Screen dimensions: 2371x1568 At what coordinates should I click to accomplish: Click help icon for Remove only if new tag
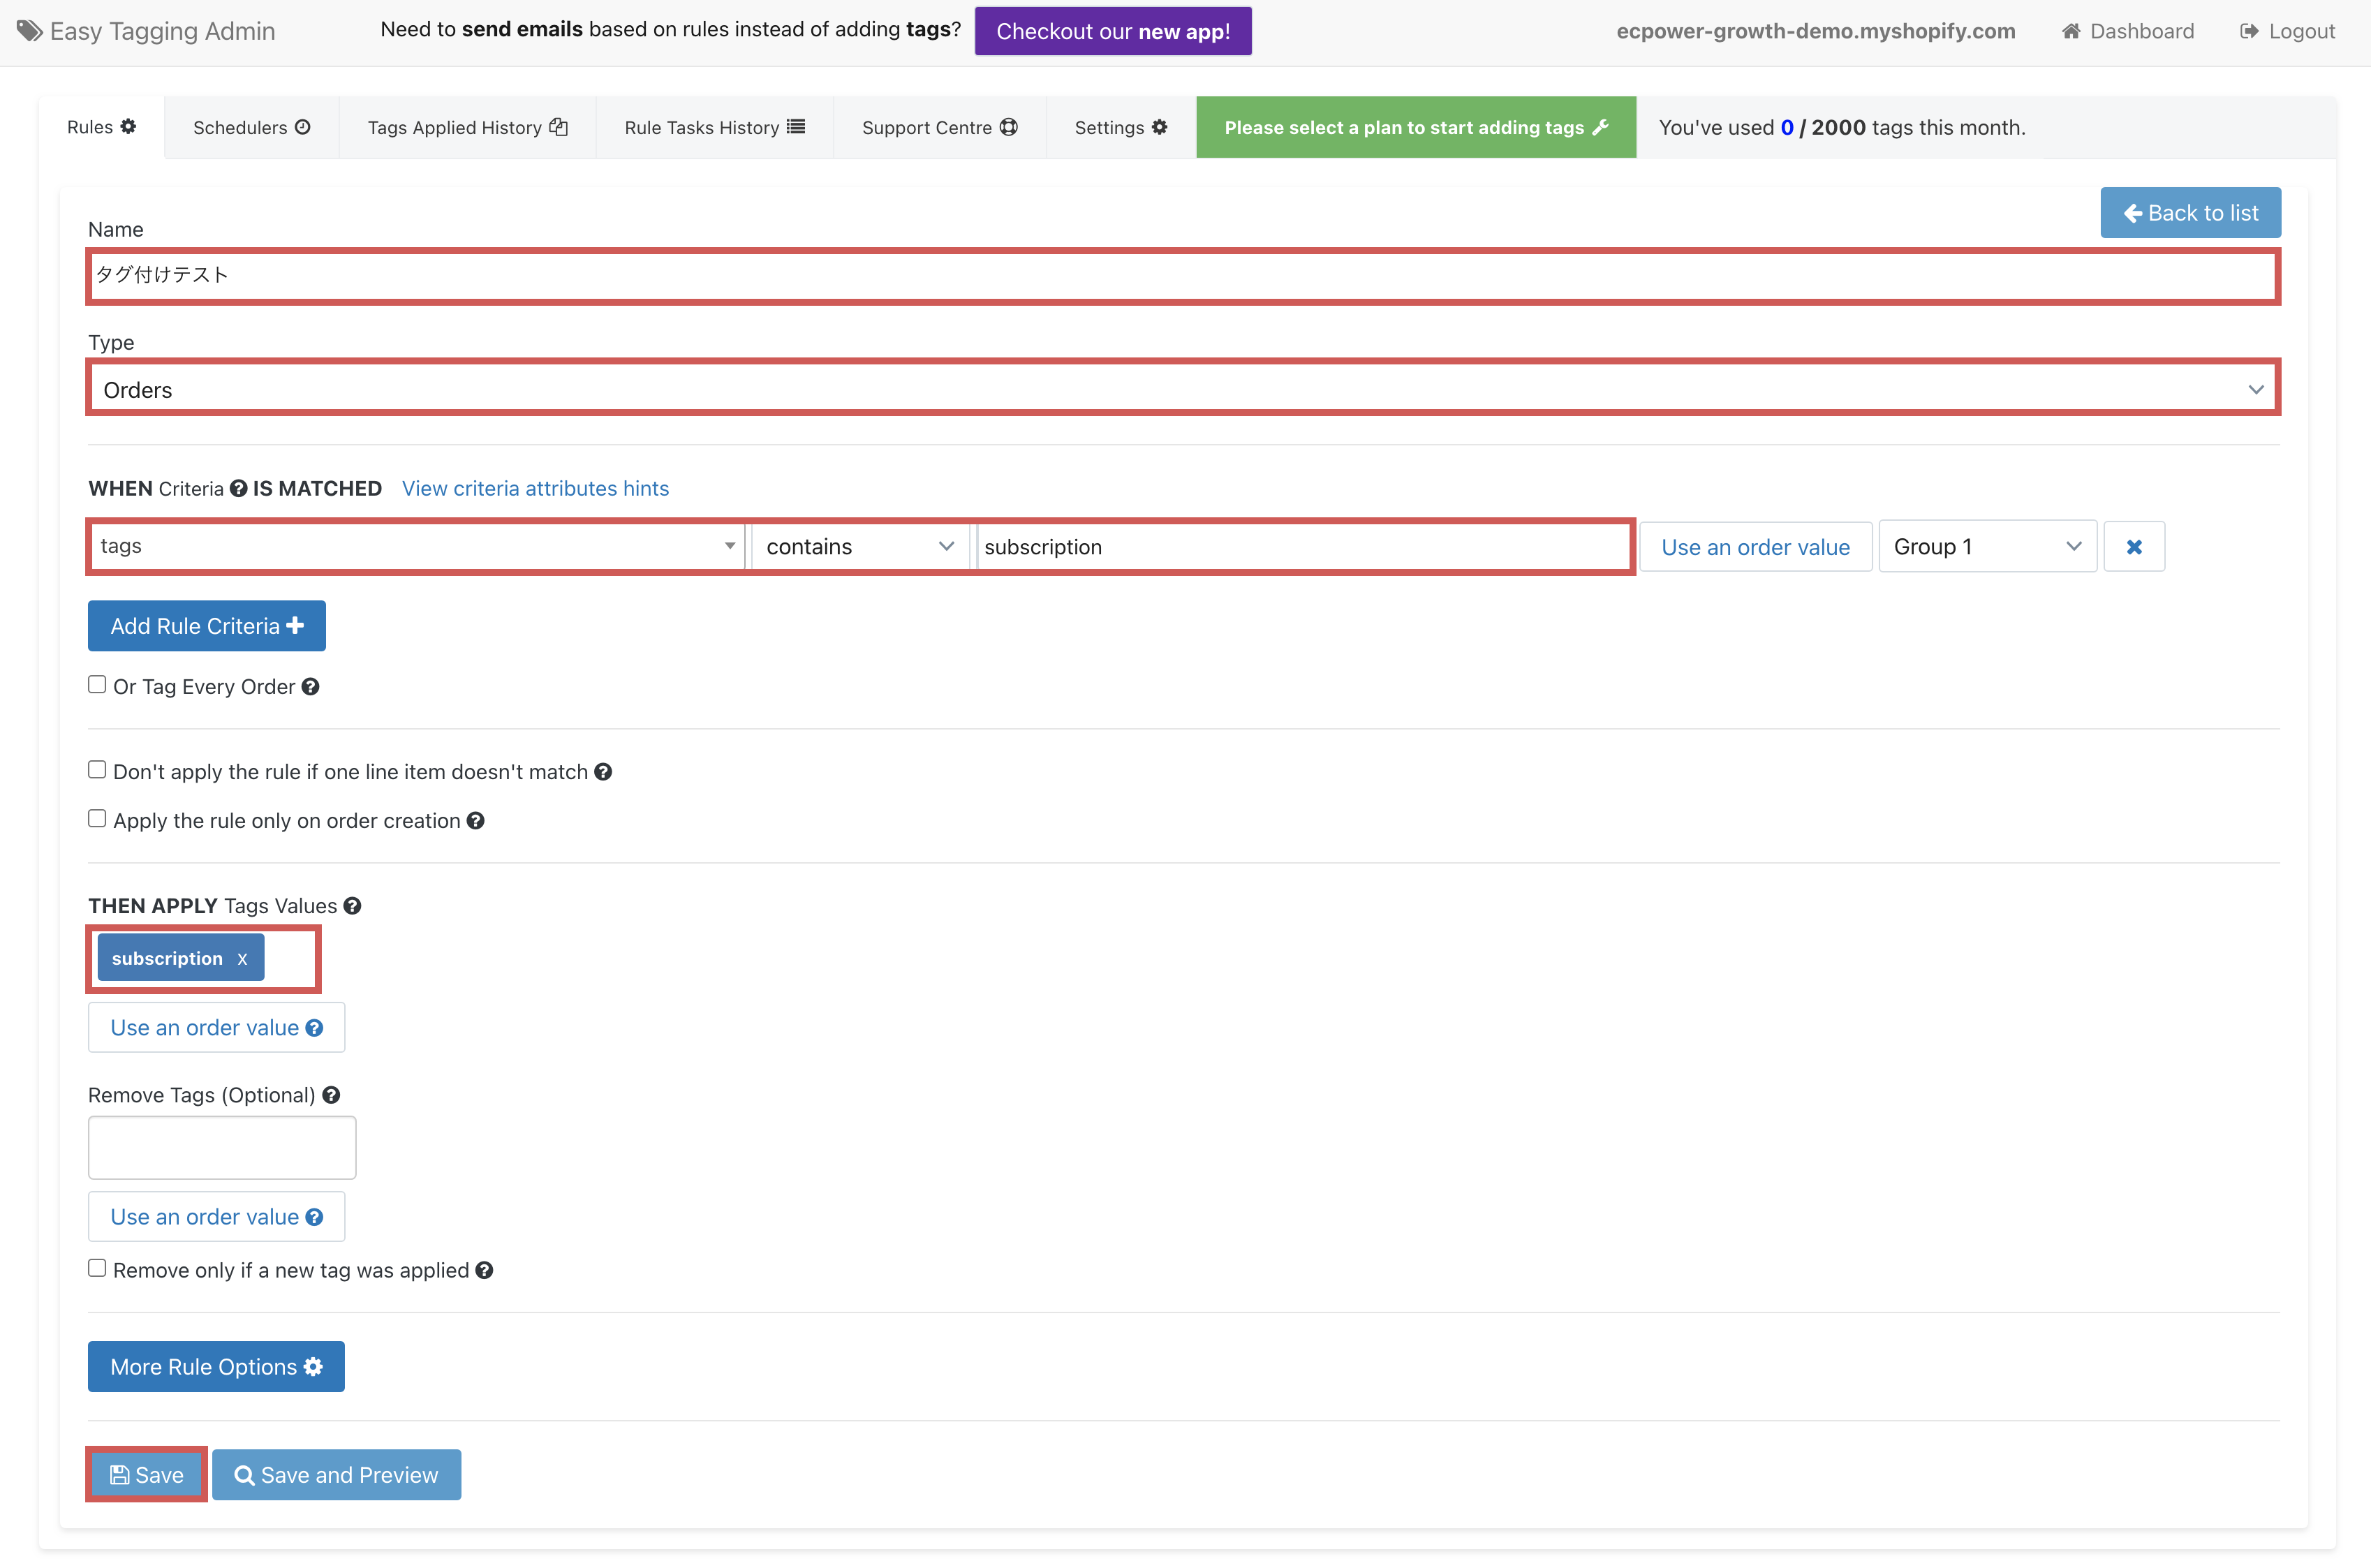(x=484, y=1270)
